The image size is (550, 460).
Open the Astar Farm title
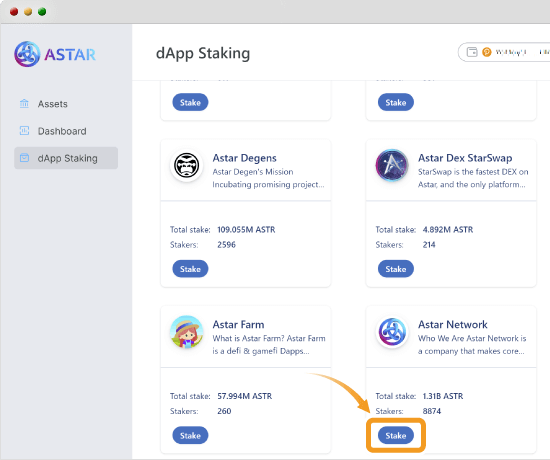point(238,325)
